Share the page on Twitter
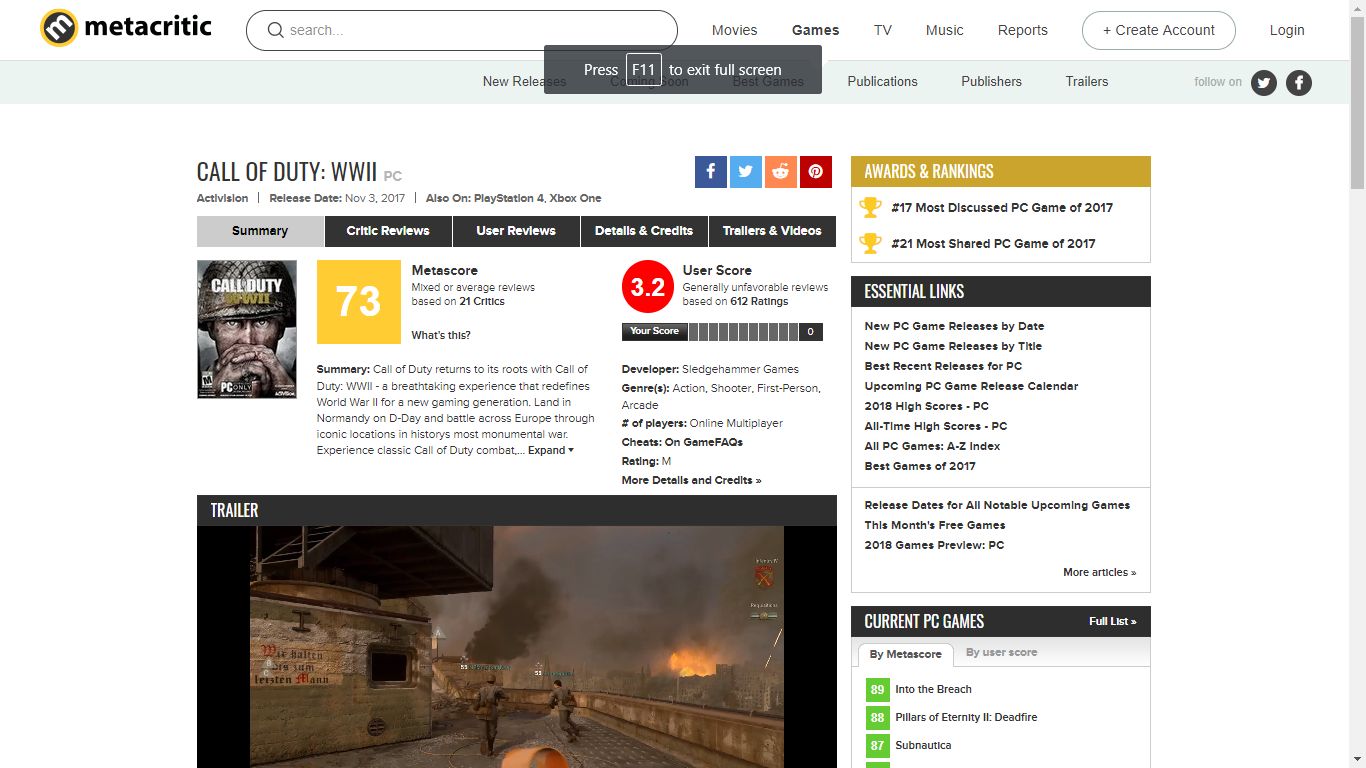Screen dimensions: 1366x768 [746, 171]
